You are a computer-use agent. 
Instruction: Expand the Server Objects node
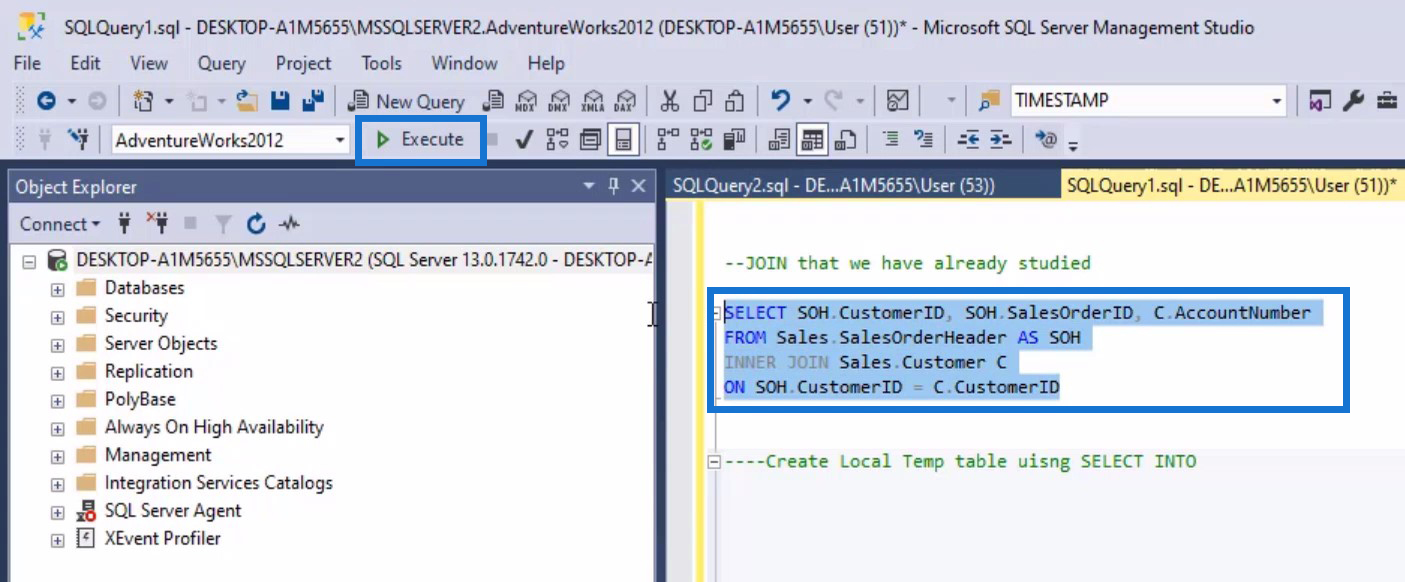click(57, 345)
